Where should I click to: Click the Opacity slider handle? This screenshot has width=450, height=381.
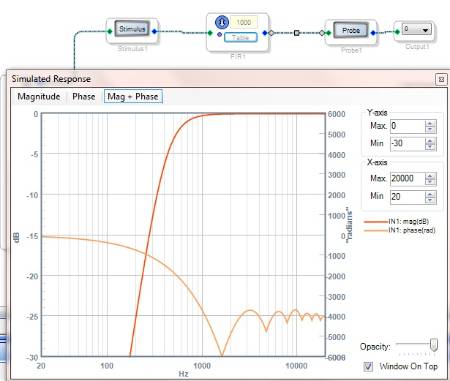[x=434, y=345]
